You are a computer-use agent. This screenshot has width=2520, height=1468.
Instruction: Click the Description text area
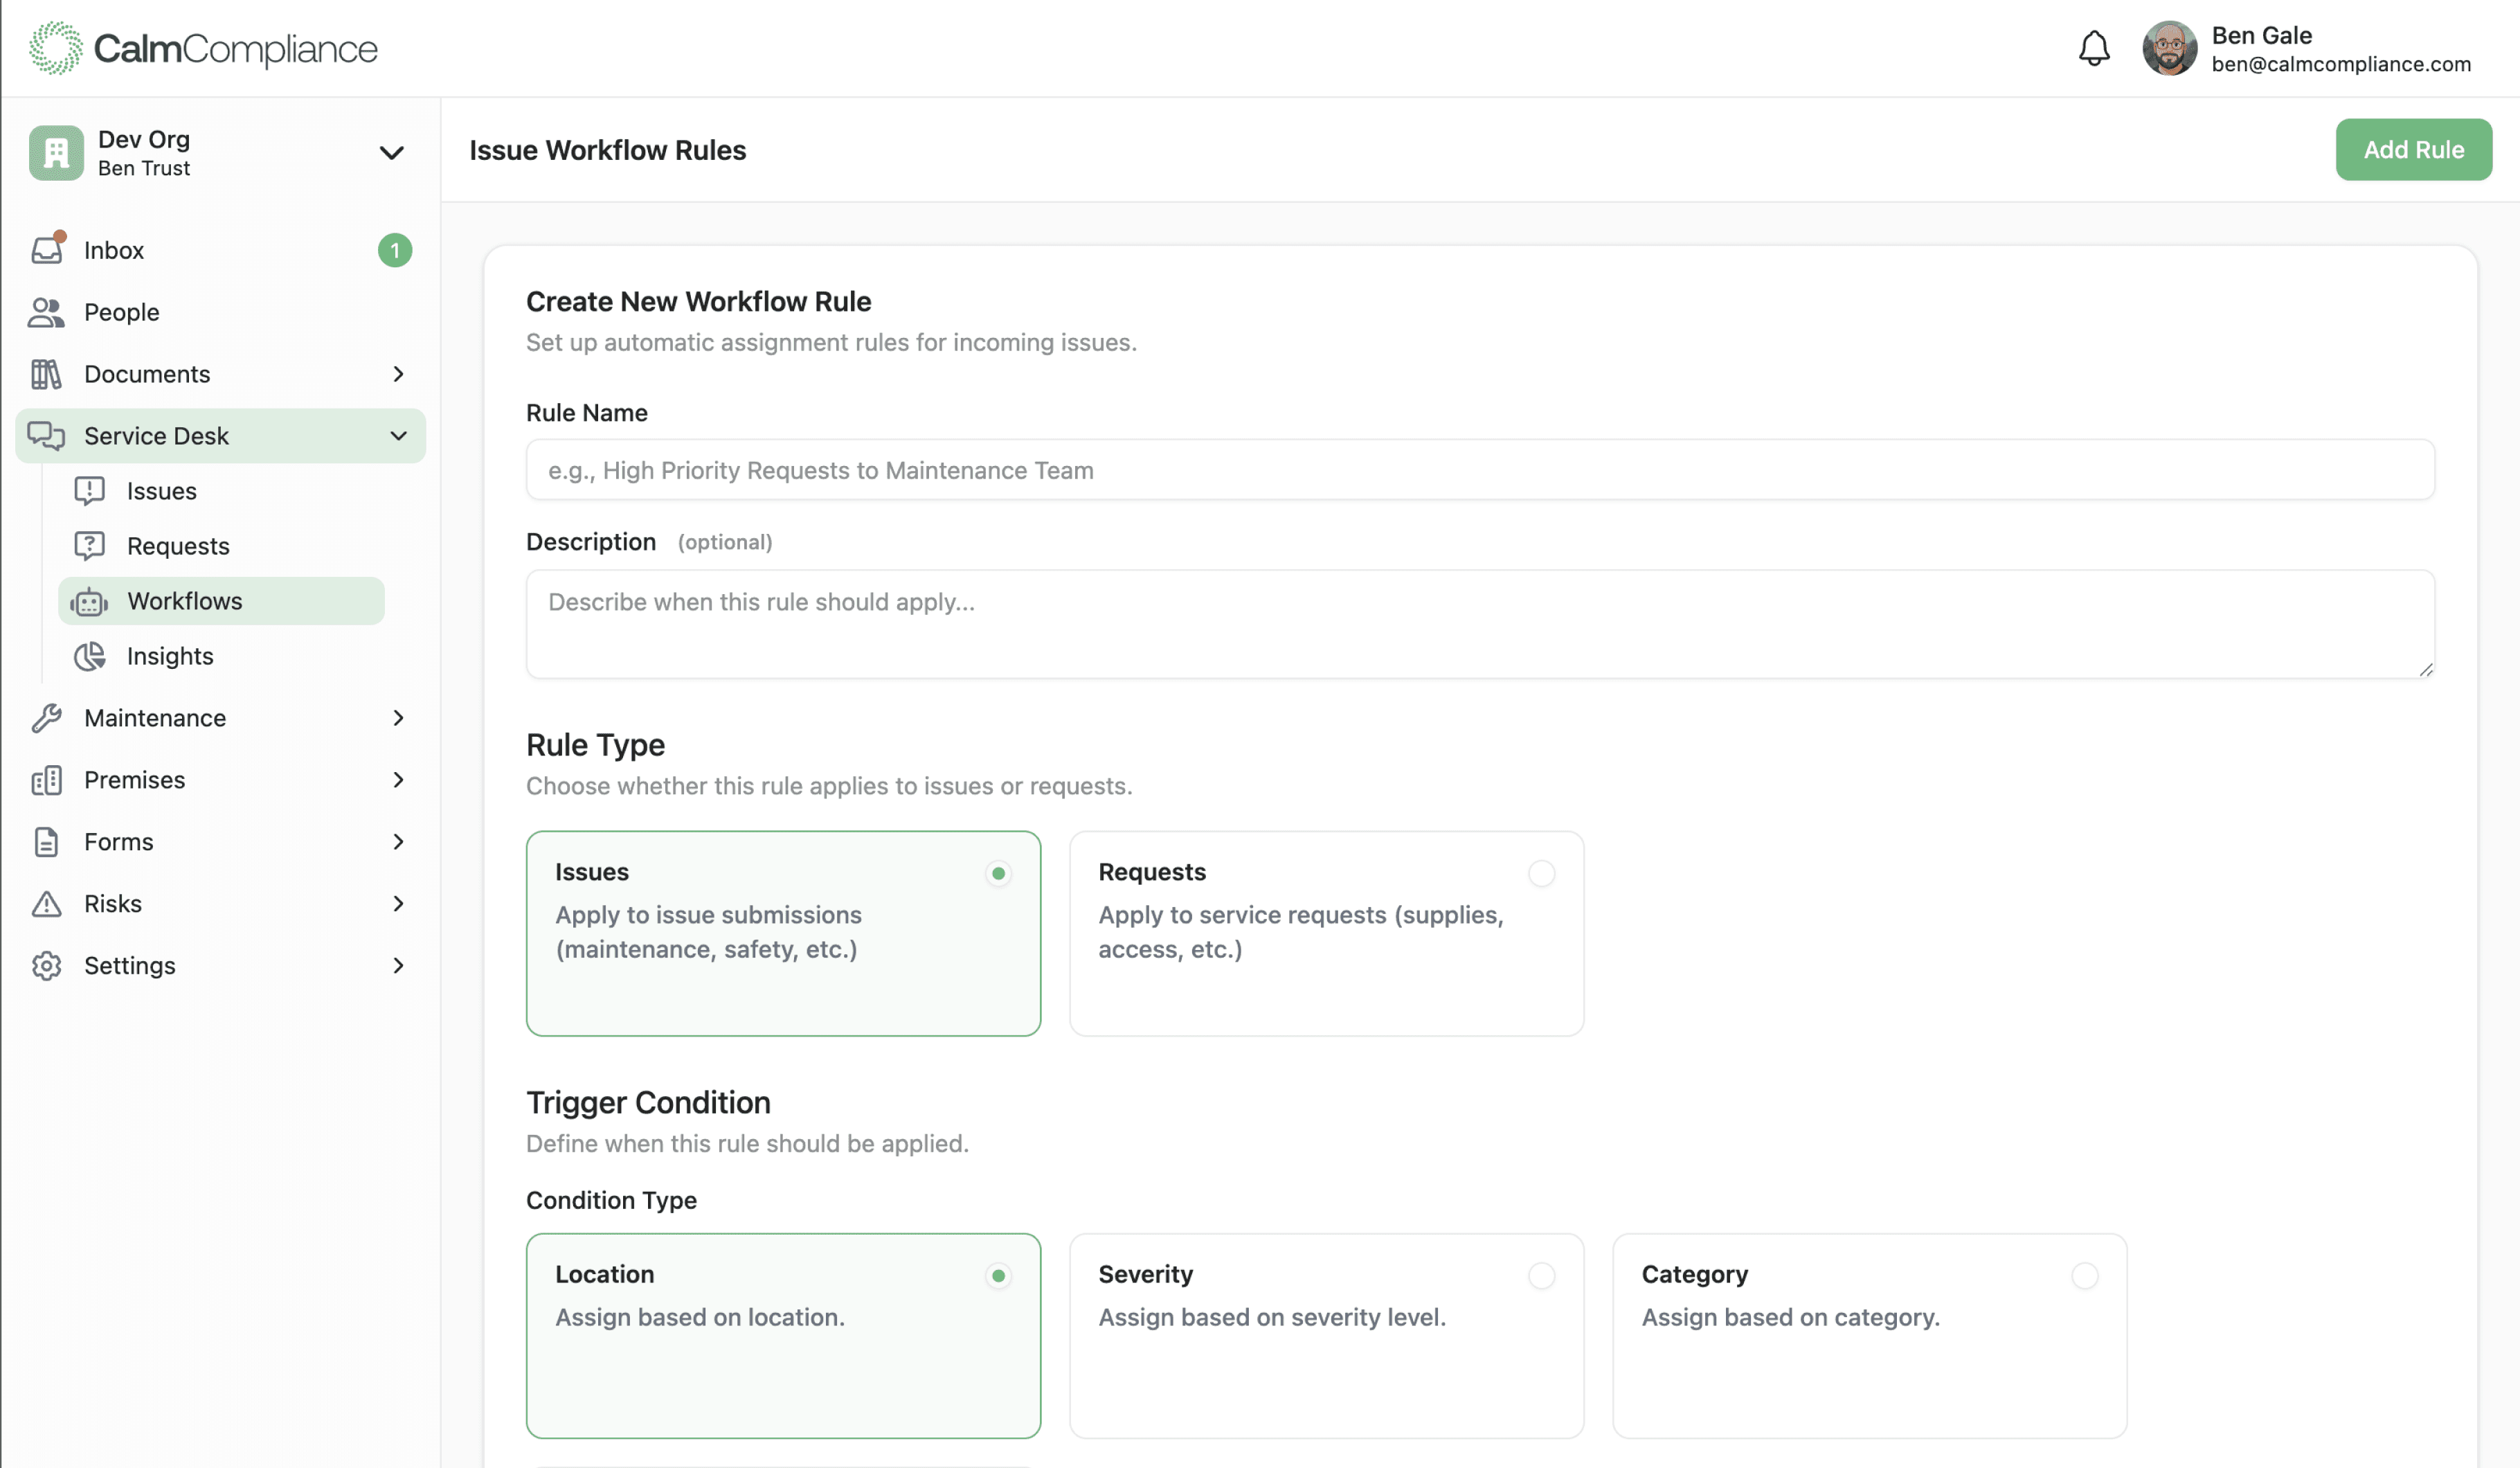pos(1479,624)
